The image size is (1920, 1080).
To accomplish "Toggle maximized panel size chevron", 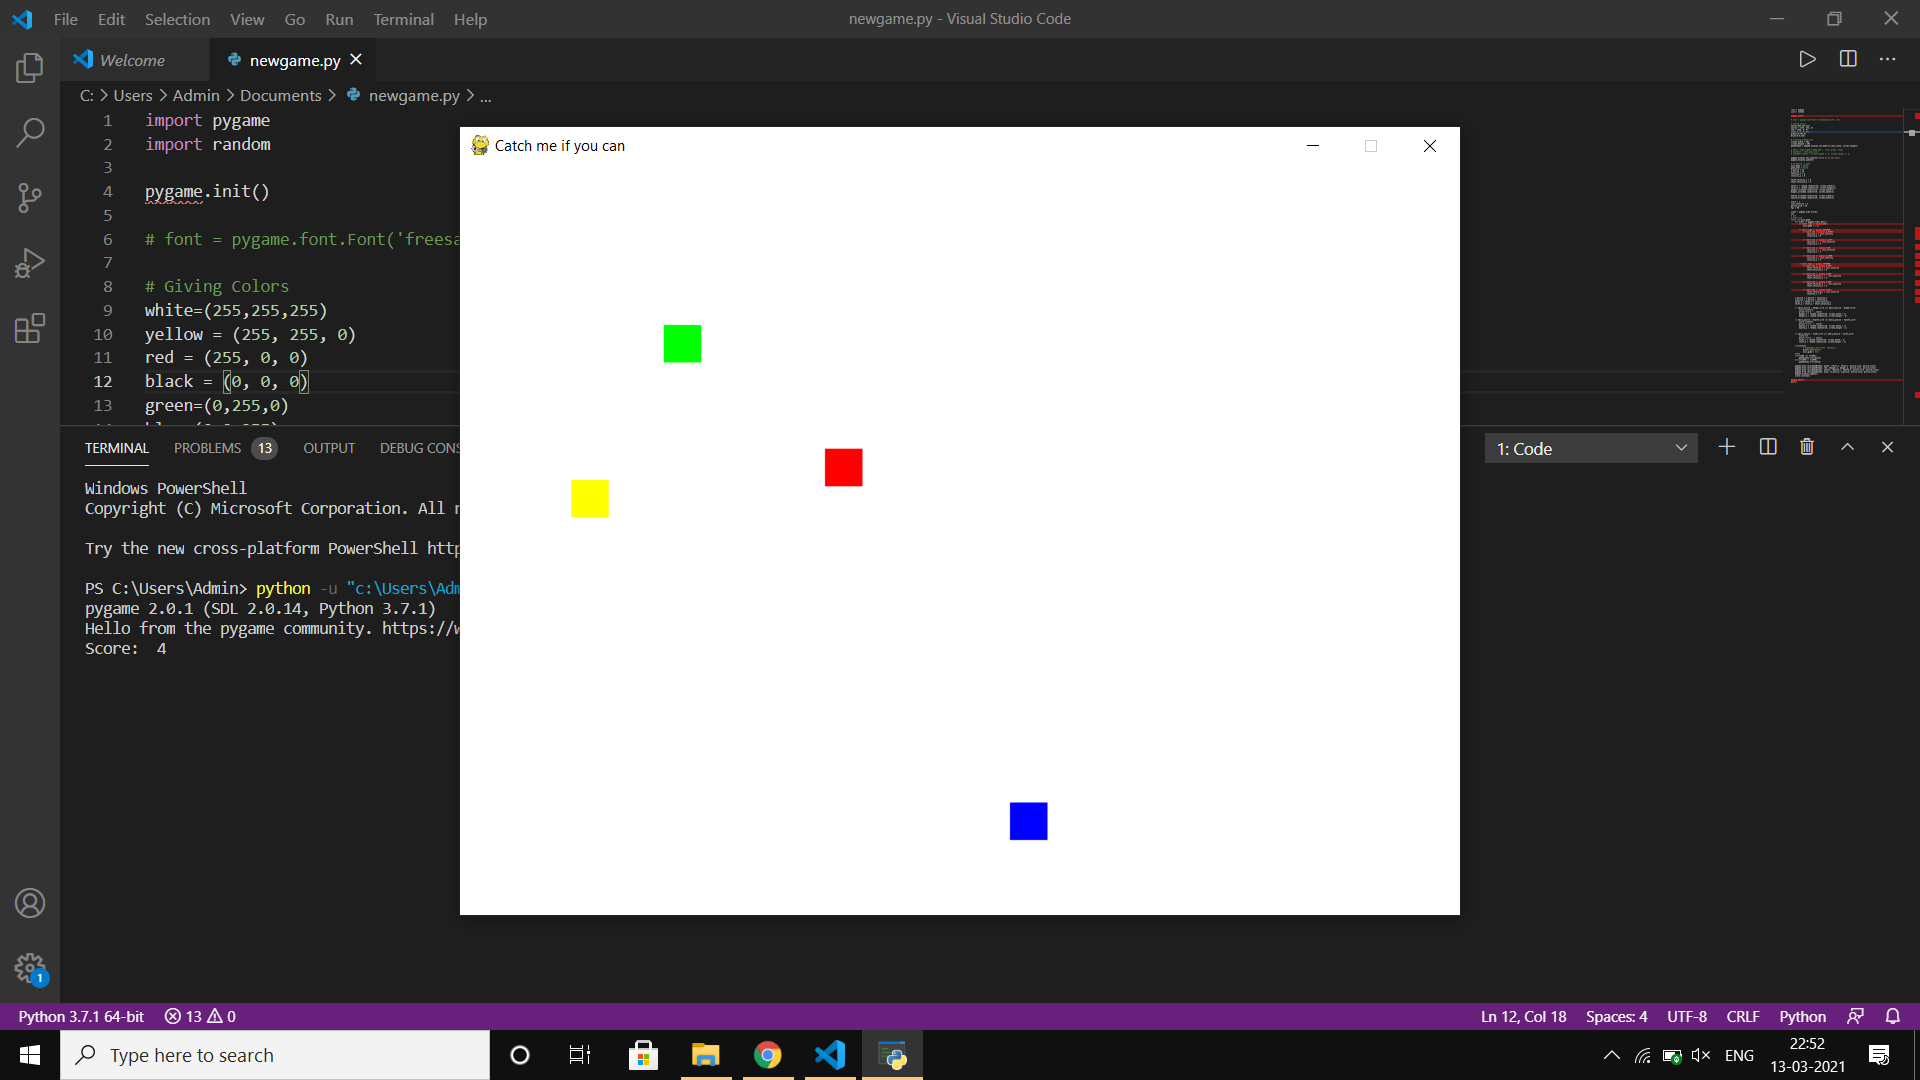I will point(1847,447).
